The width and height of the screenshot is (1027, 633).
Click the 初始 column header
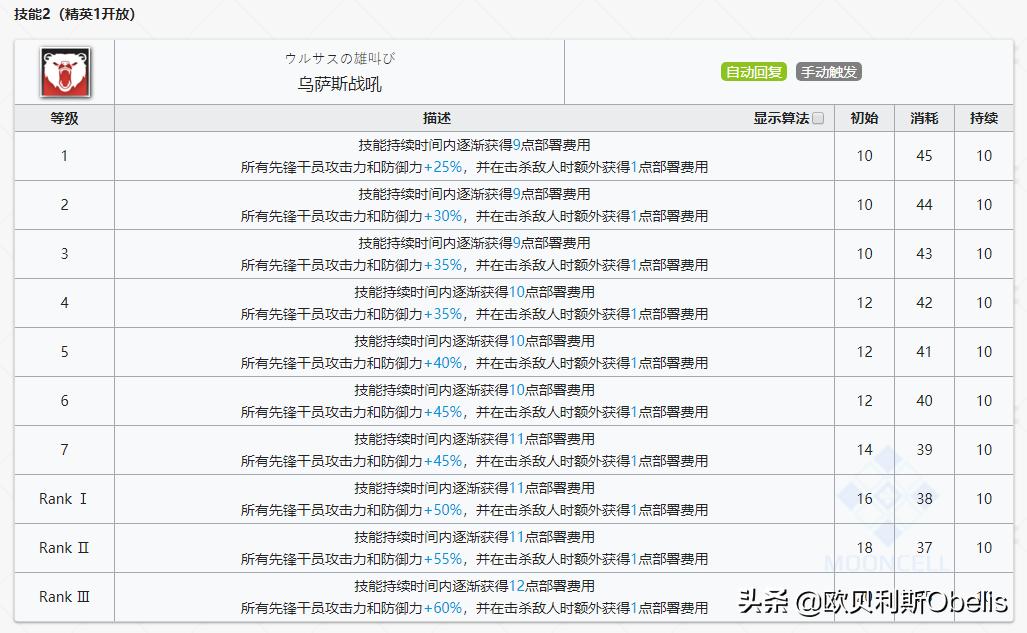point(862,117)
